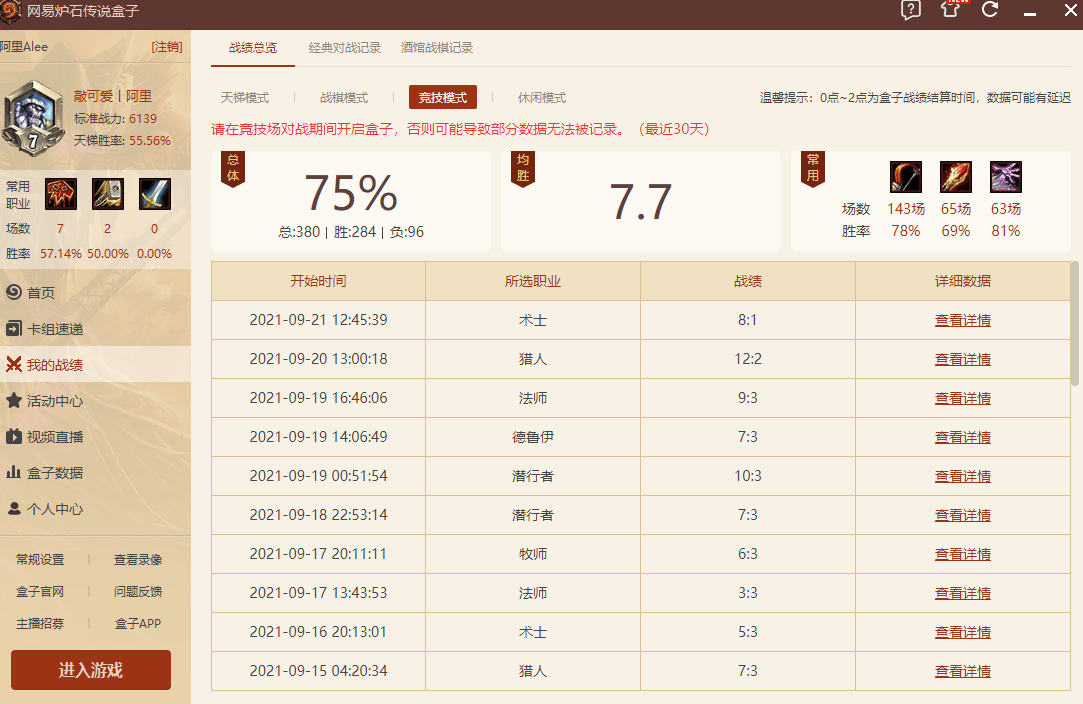Click the 标准战力: 6139 text
1083x704 pixels.
[x=115, y=119]
